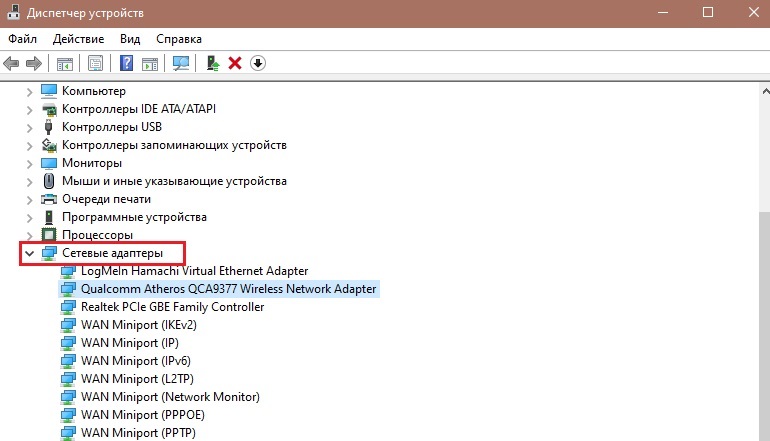Viewport: 770px width, 441px height.
Task: Select the WAN Miniport (PPTP) entry
Action: (137, 433)
